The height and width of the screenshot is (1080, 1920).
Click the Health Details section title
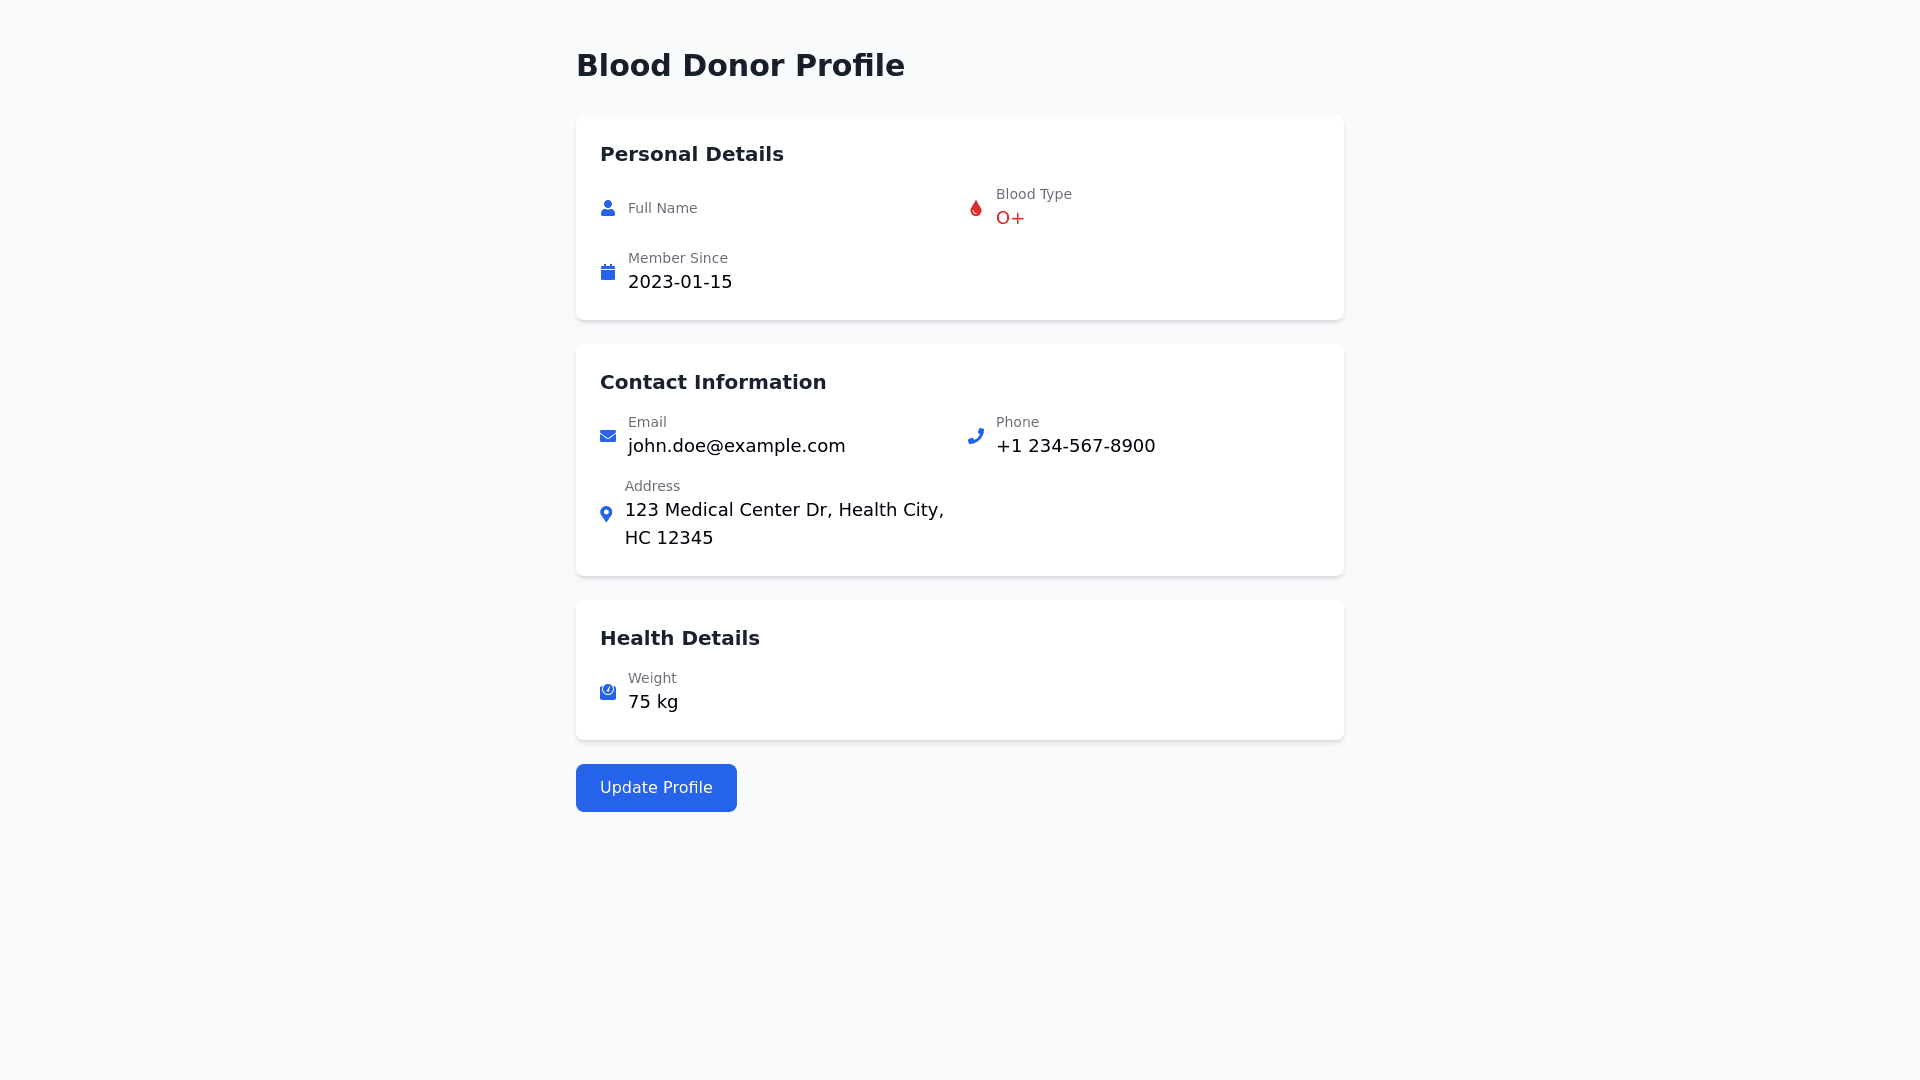click(680, 638)
